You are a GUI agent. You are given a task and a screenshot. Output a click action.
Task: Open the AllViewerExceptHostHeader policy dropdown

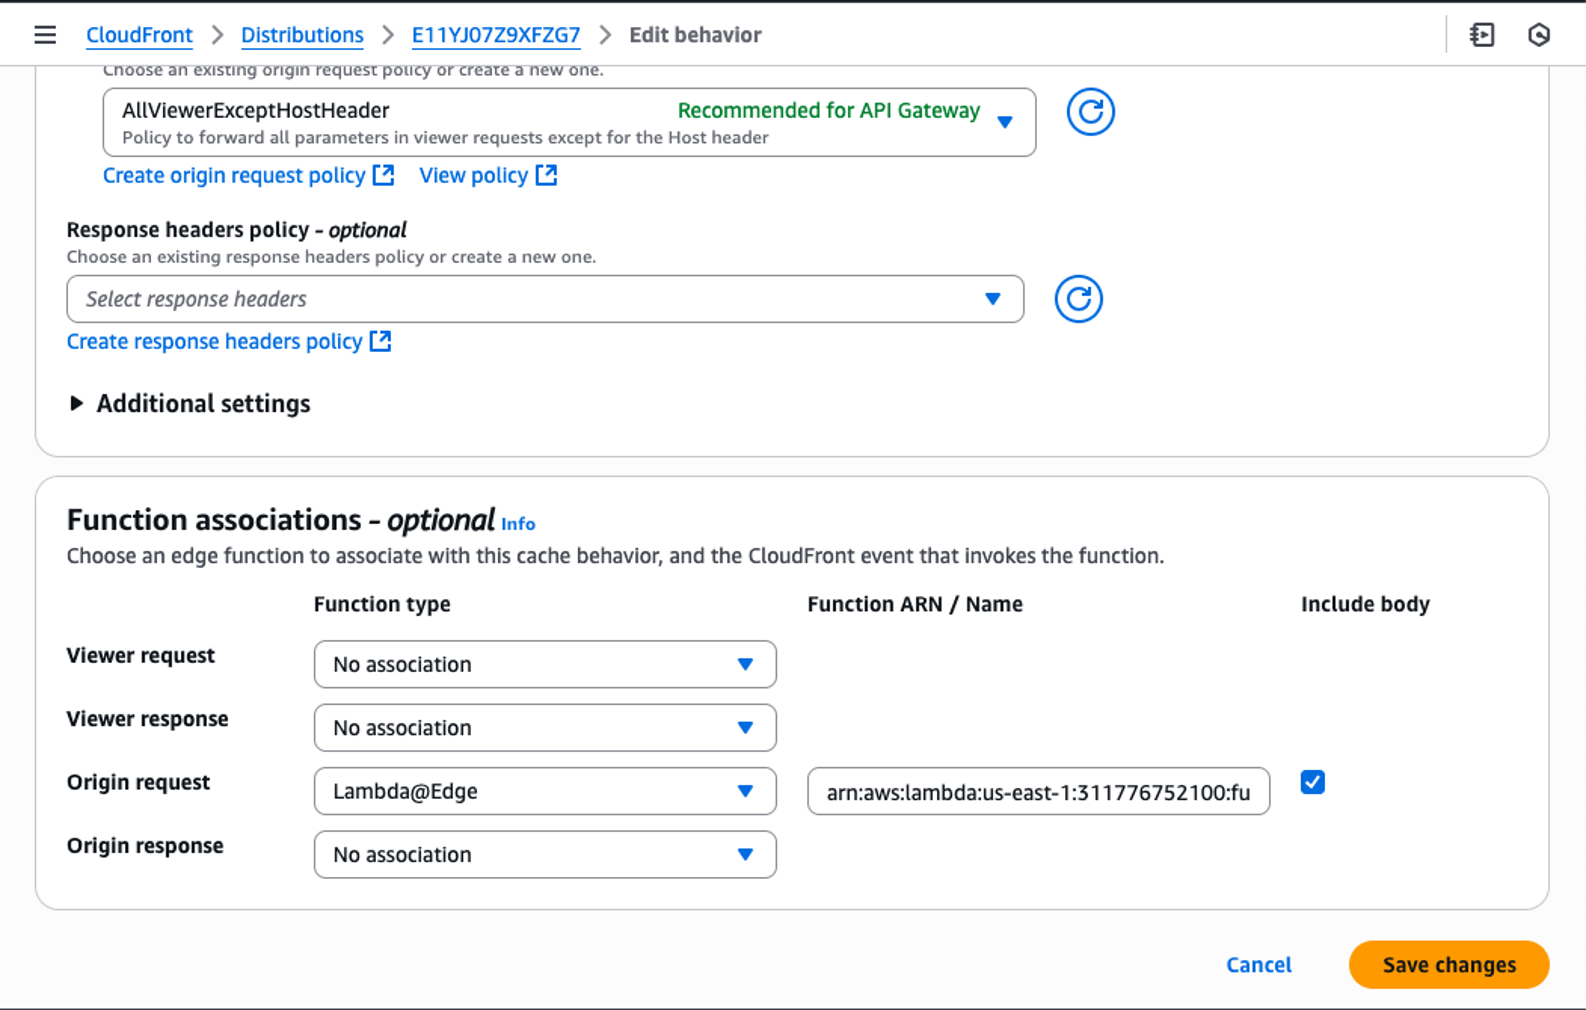tap(569, 122)
